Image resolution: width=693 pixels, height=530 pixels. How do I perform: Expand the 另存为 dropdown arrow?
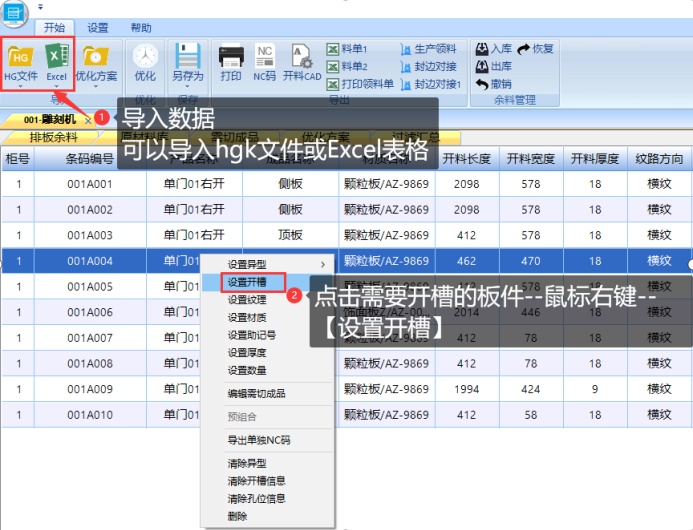(x=188, y=87)
